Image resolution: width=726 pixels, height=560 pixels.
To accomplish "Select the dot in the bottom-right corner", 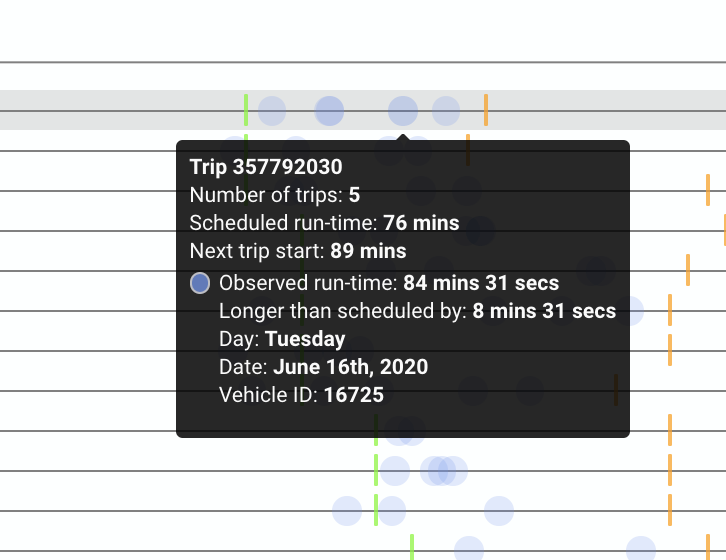I will 641,550.
